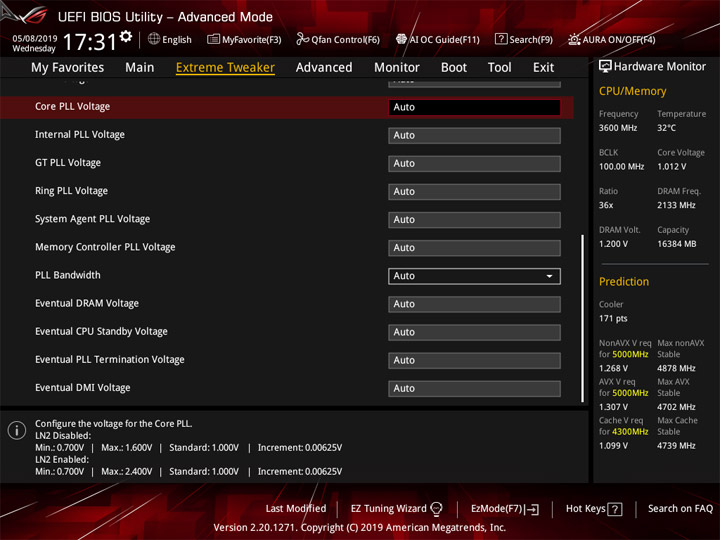Click the Ring PLL Voltage value field
Image resolution: width=720 pixels, height=540 pixels.
[x=474, y=191]
